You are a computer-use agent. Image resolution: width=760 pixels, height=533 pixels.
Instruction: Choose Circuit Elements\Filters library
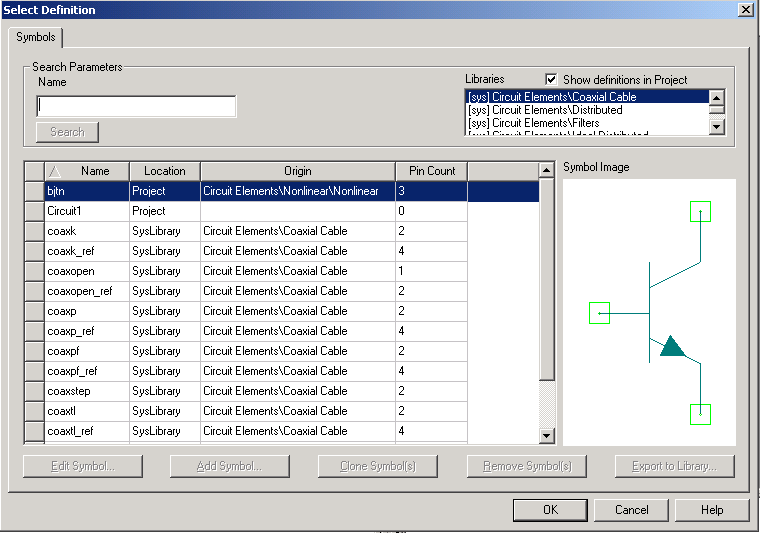point(586,123)
